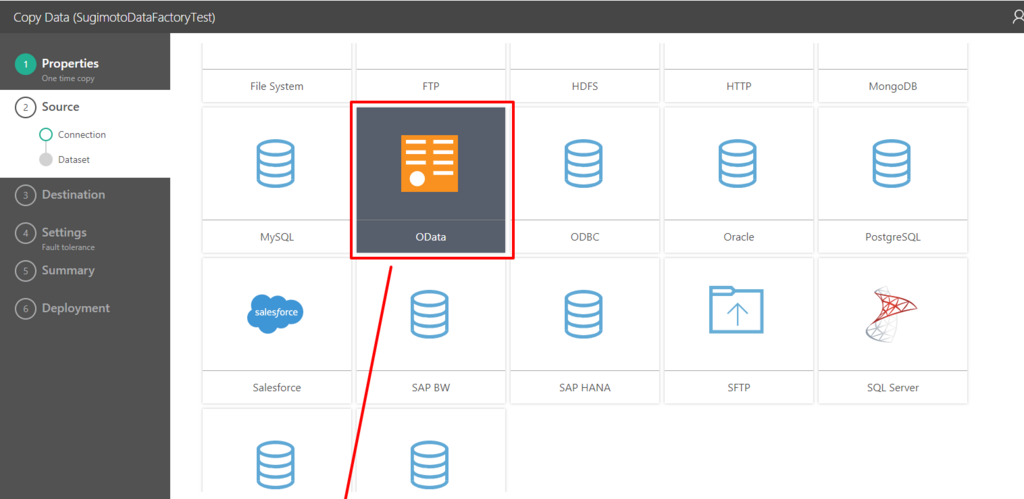Image resolution: width=1024 pixels, height=499 pixels.
Task: Click the MySQL text label
Action: [277, 237]
